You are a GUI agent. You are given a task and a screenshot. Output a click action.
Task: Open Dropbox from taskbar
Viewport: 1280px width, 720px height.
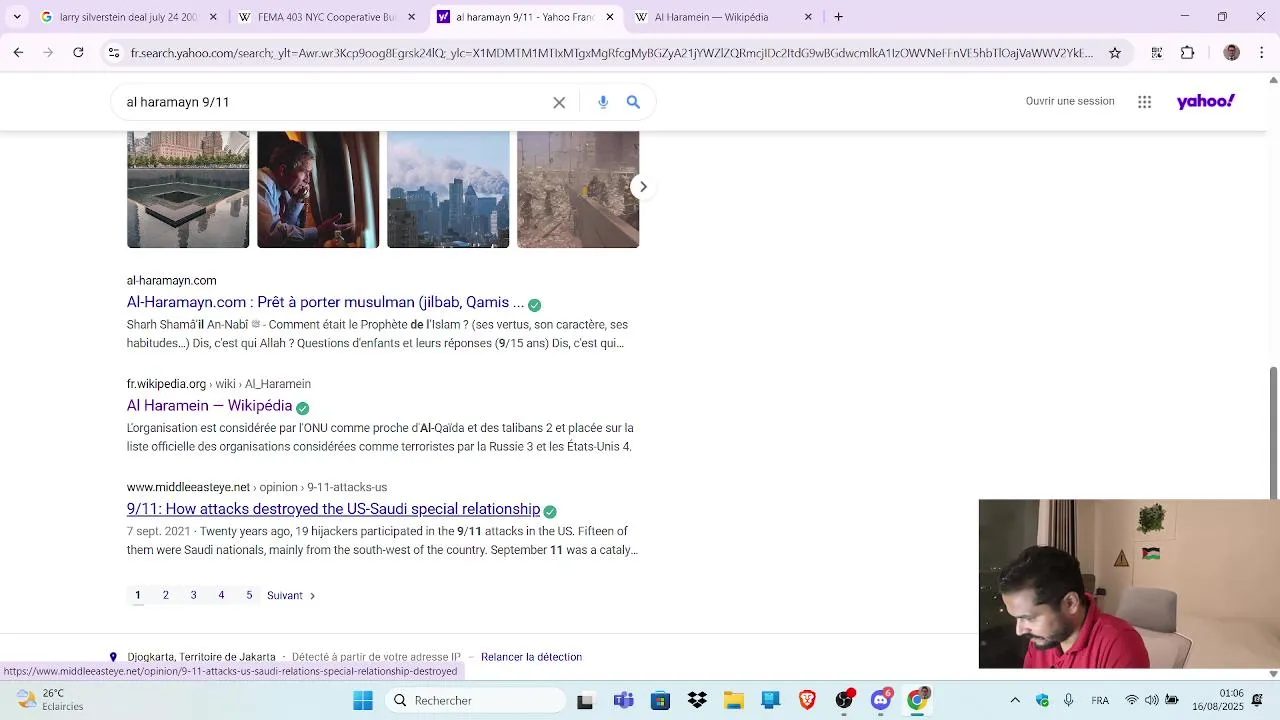[697, 701]
